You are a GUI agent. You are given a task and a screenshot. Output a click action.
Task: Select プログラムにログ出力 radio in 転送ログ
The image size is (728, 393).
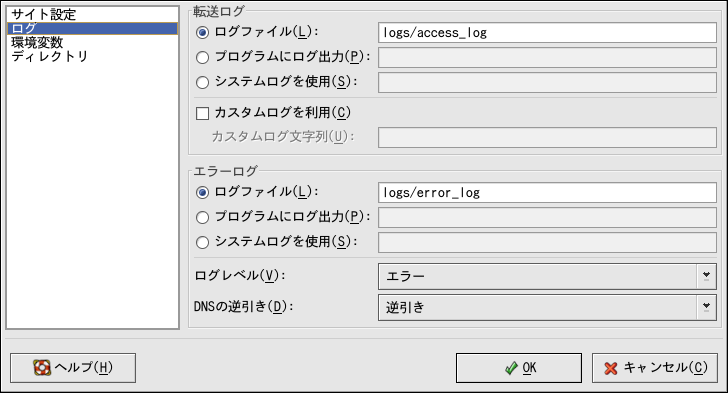(x=202, y=58)
